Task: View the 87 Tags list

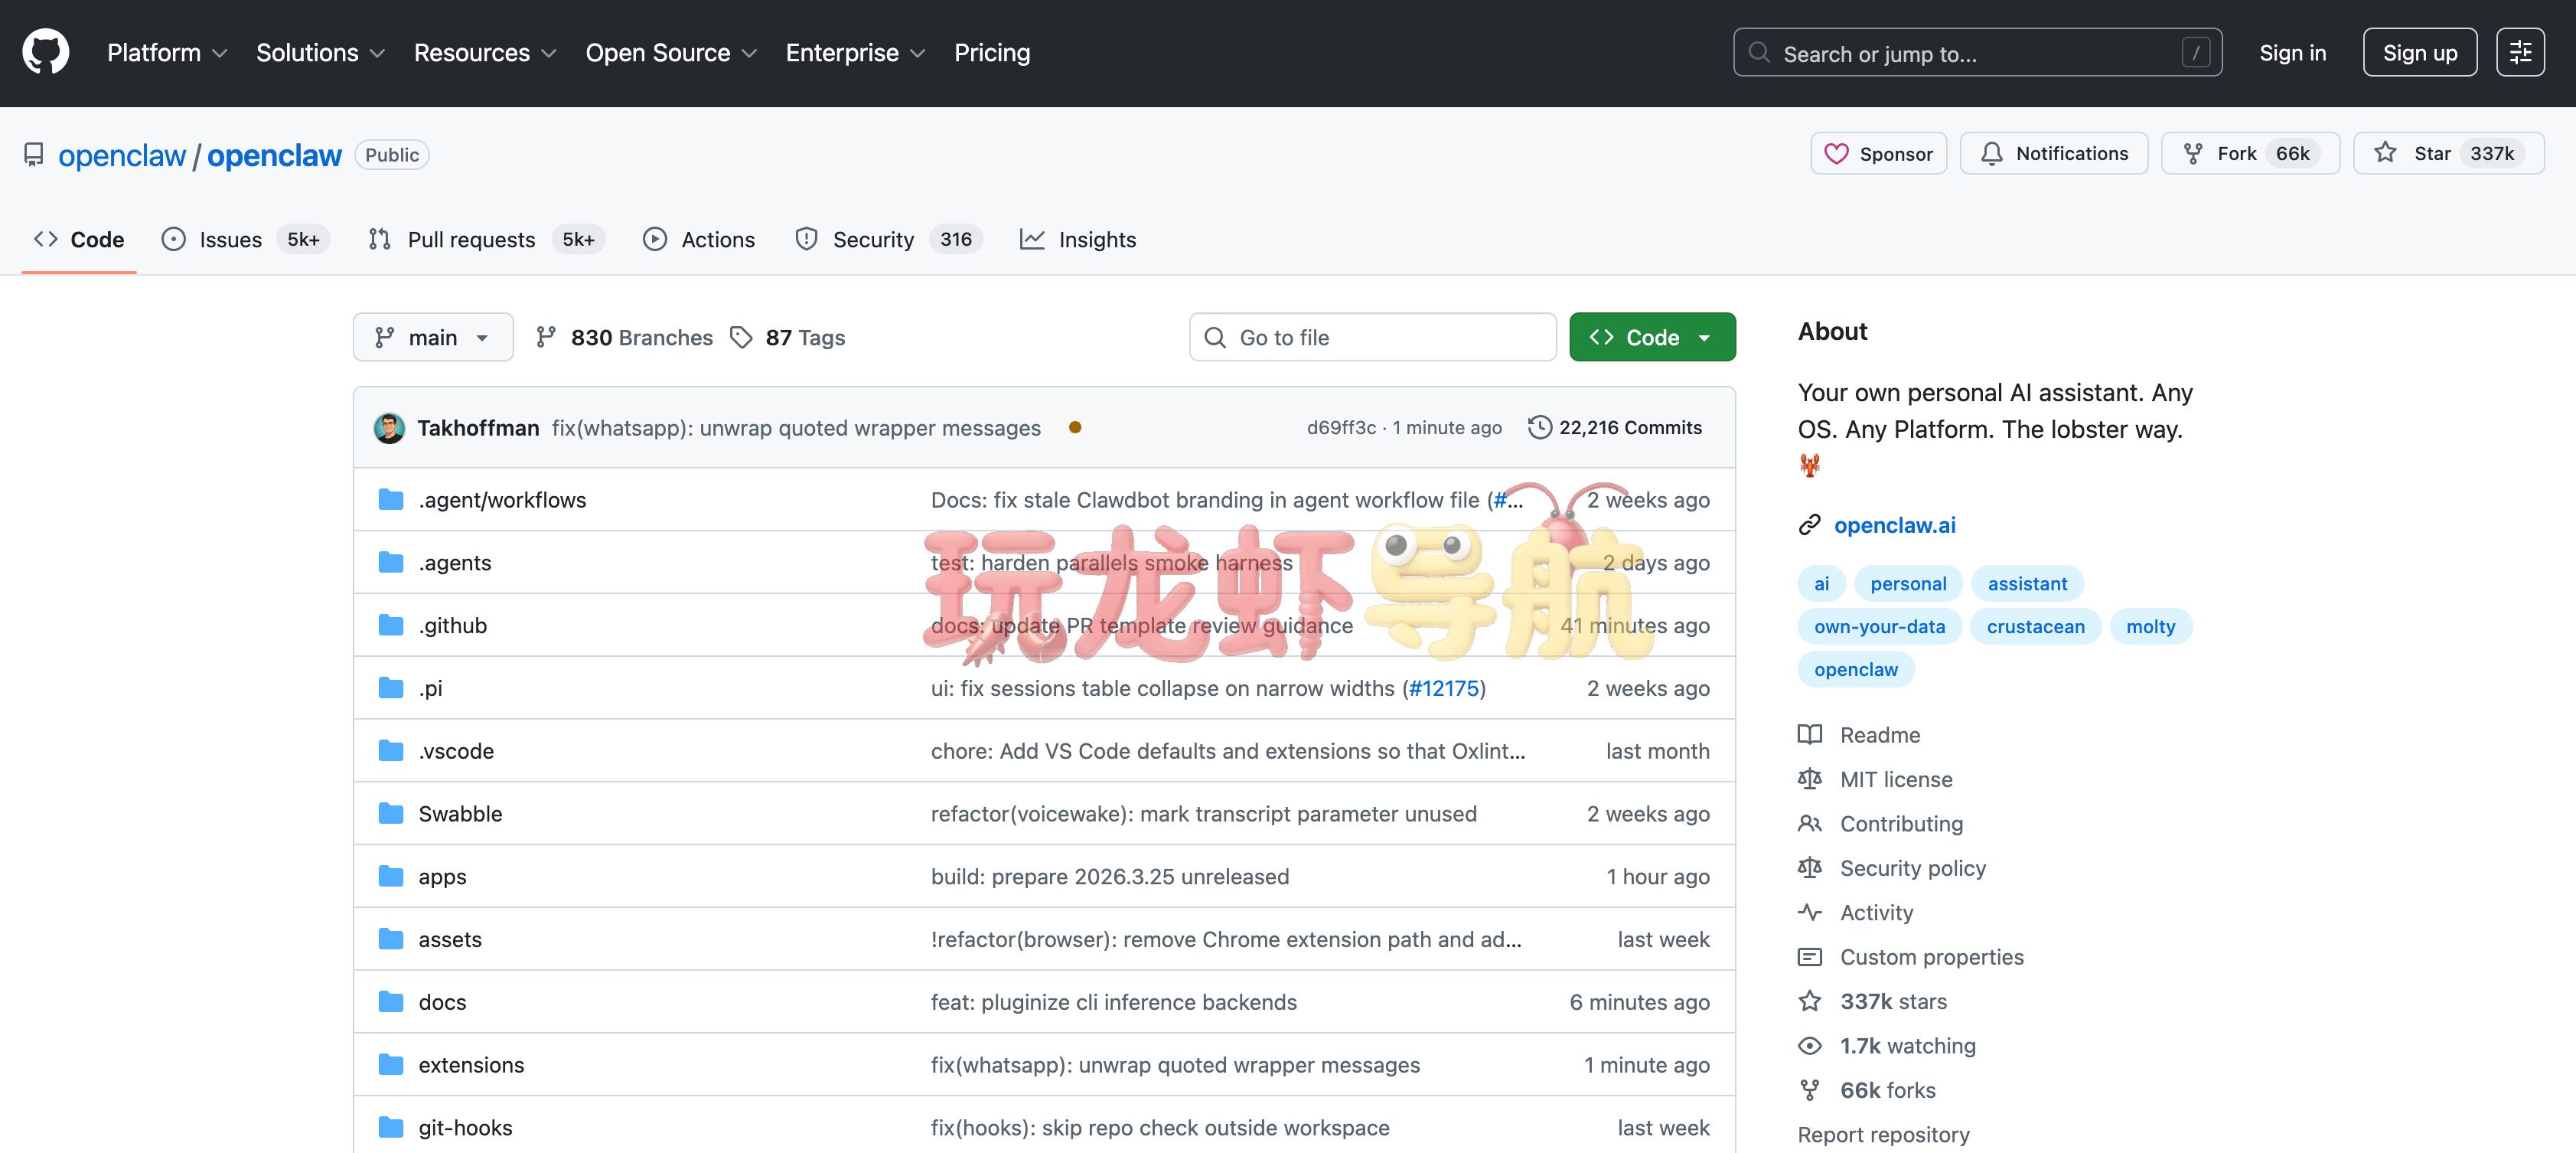Action: tap(788, 338)
